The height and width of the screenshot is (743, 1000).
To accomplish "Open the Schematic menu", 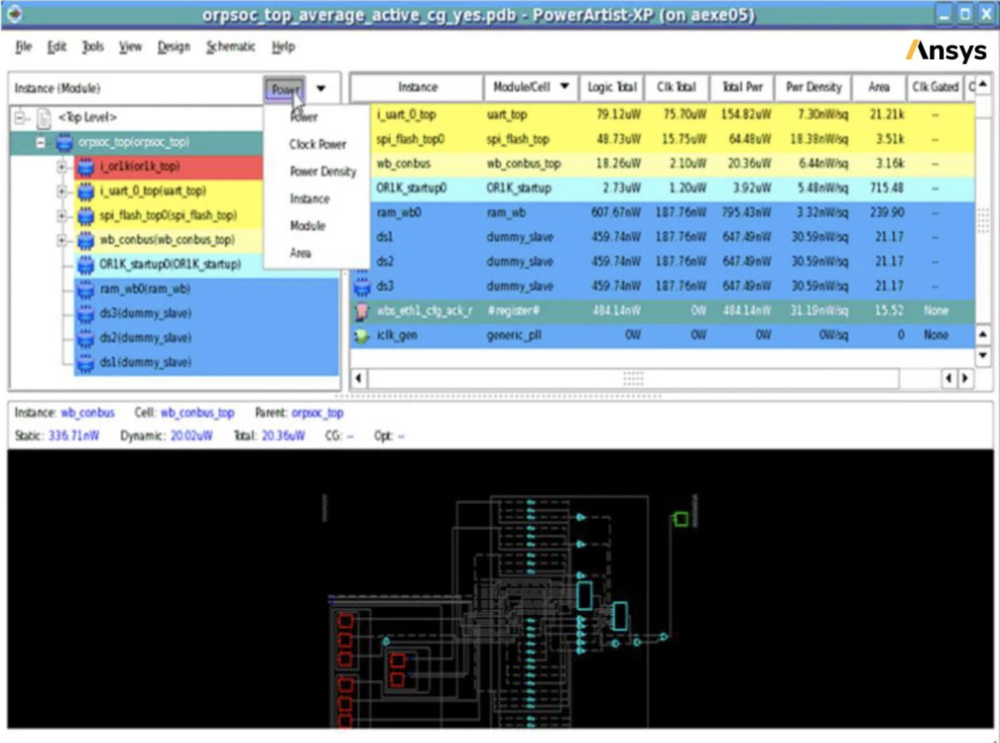I will pos(230,46).
